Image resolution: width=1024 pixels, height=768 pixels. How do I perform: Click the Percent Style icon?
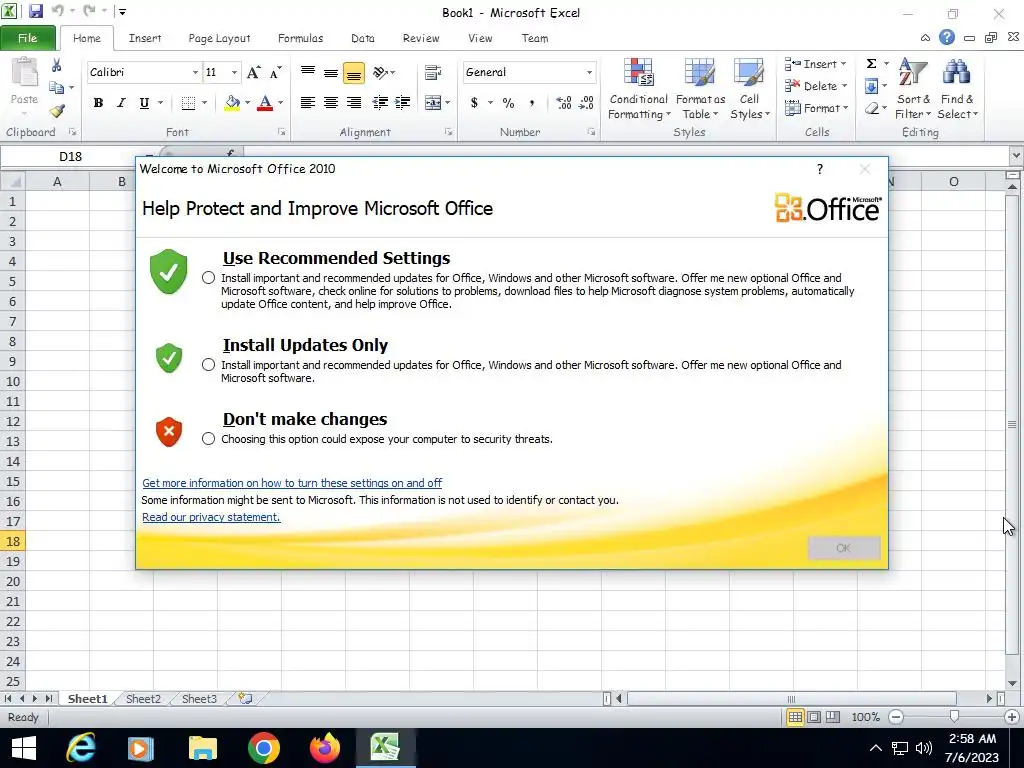point(509,103)
